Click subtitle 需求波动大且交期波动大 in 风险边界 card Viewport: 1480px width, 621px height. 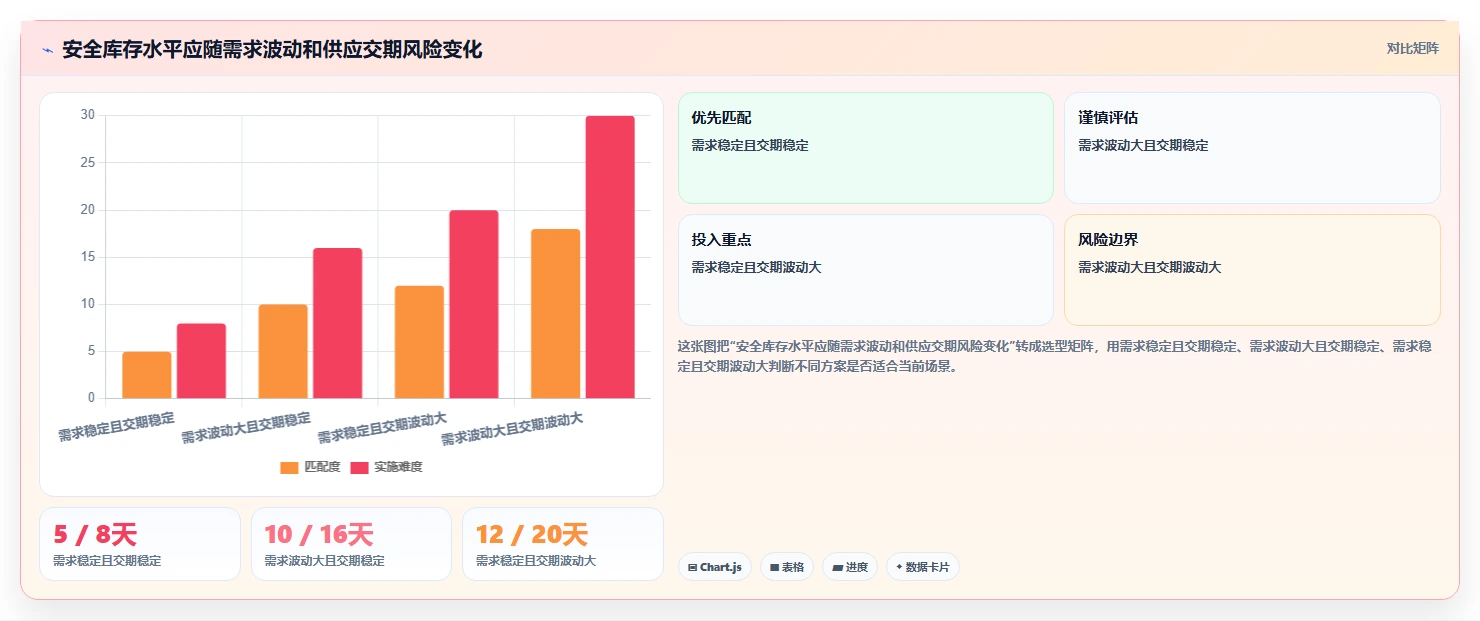[1150, 267]
